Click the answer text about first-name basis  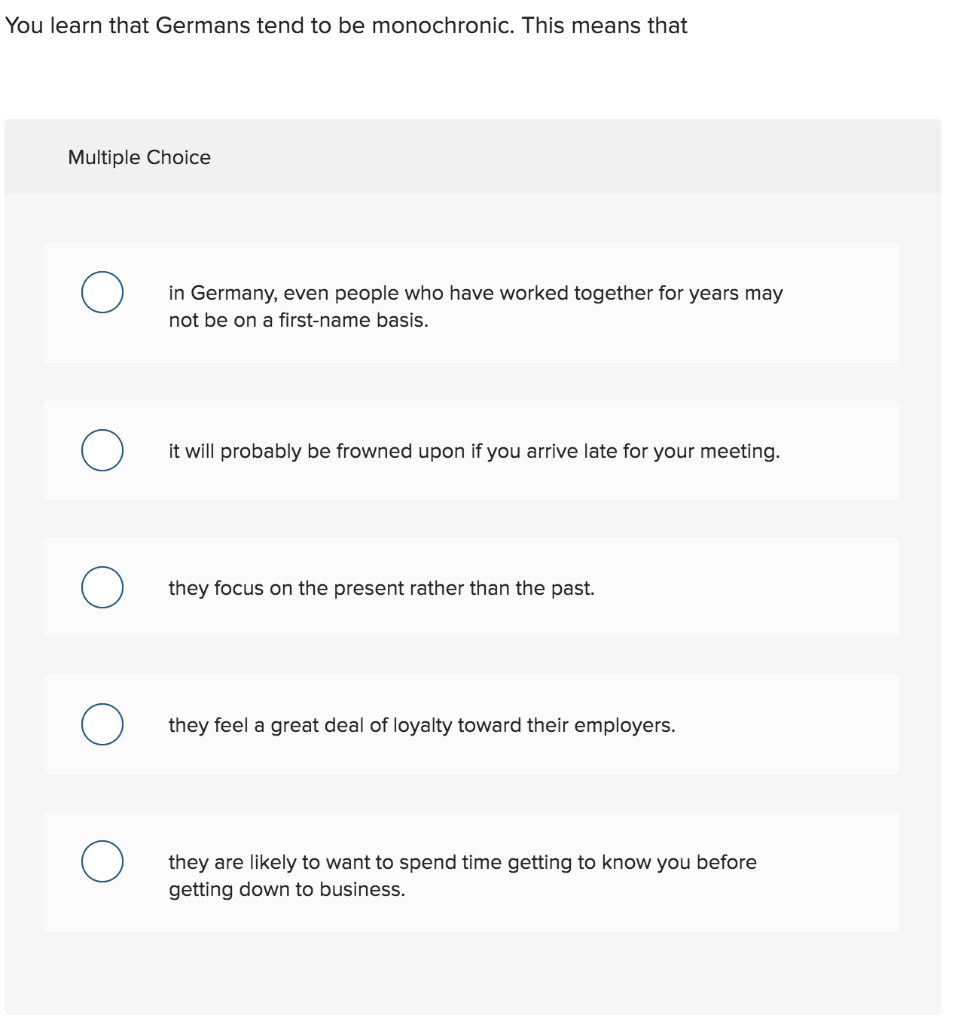point(475,306)
